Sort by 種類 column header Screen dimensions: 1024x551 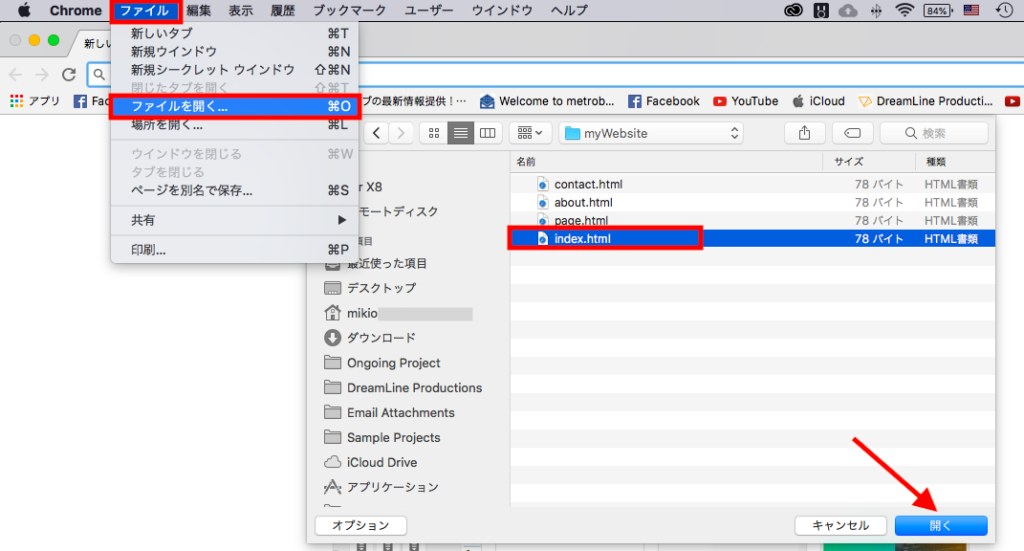click(x=955, y=162)
